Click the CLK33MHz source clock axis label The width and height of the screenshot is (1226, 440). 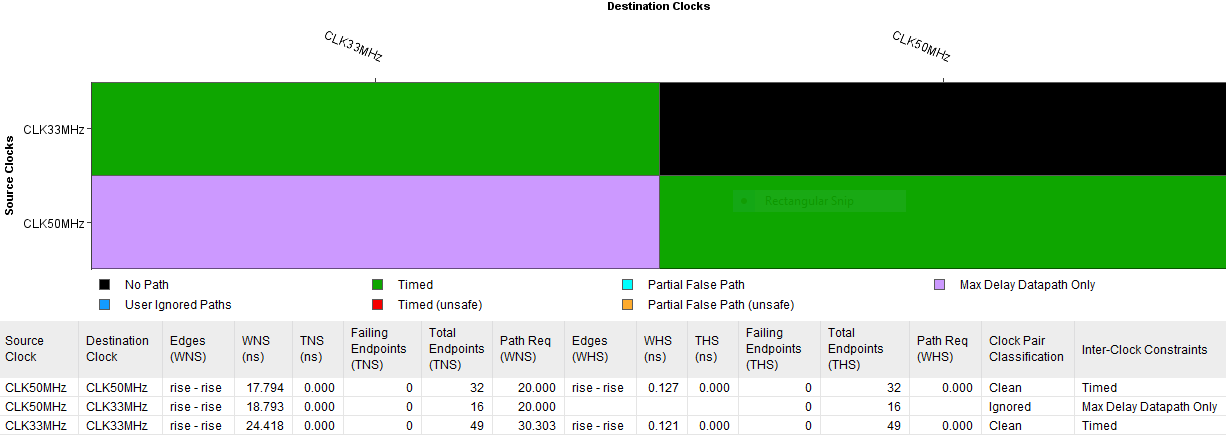[53, 129]
